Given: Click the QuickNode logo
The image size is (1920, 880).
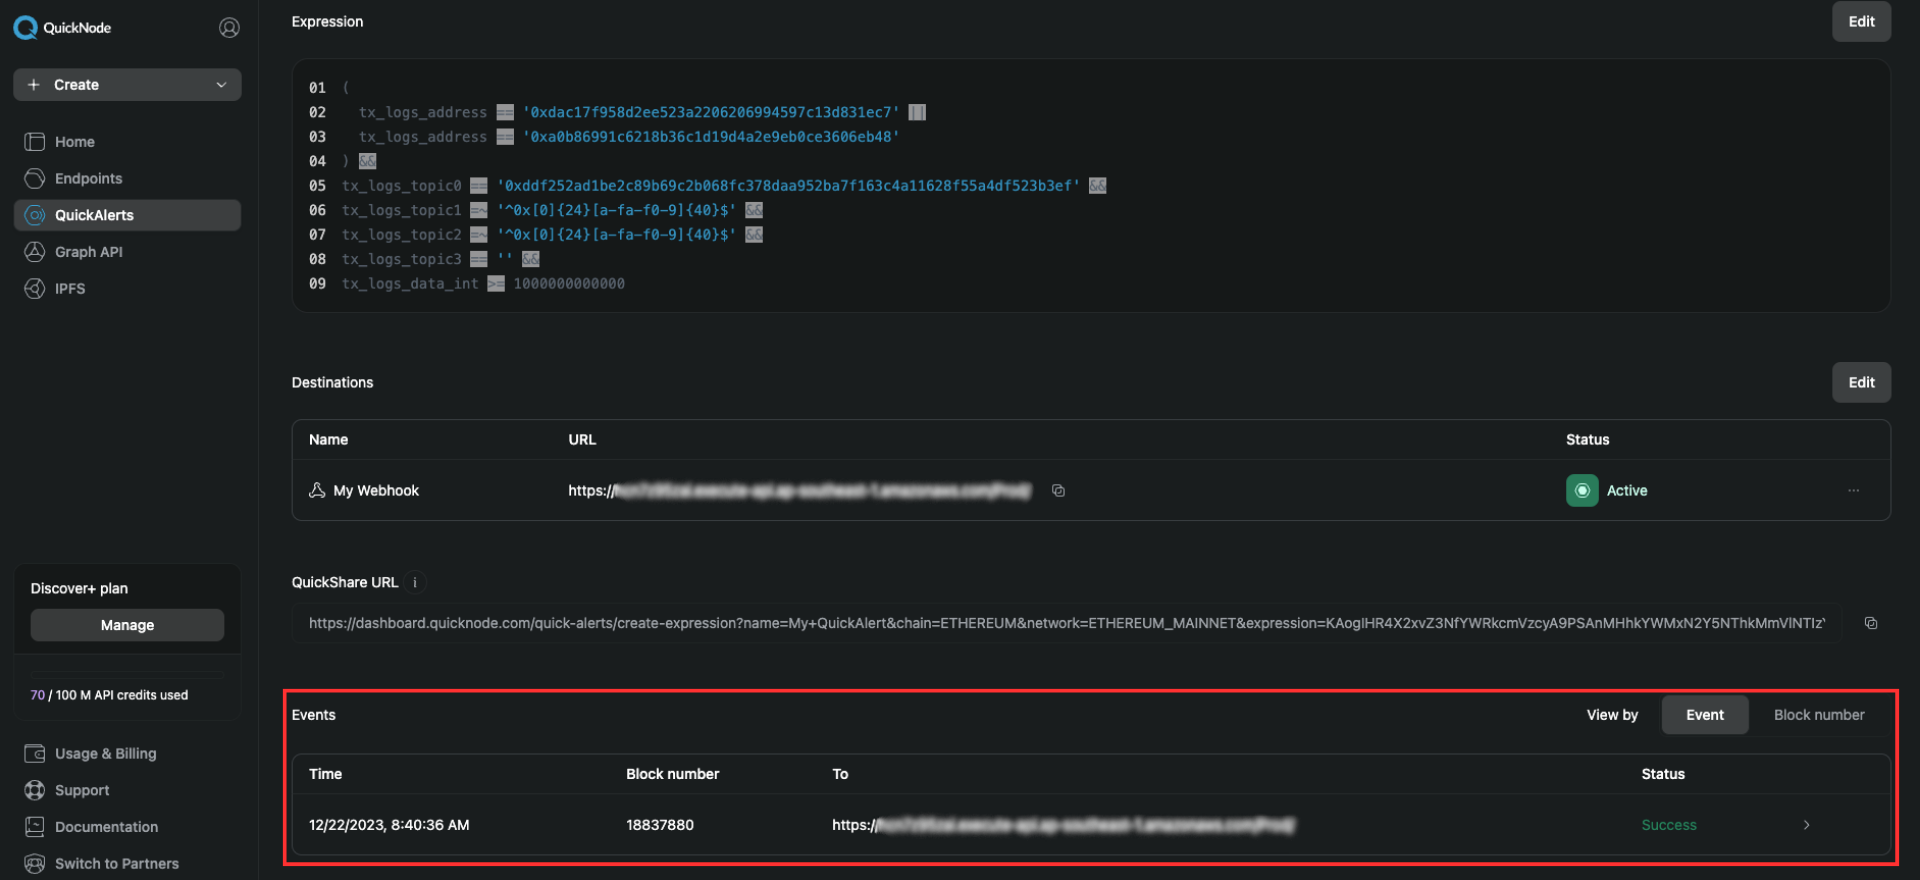Looking at the screenshot, I should pyautogui.click(x=62, y=28).
